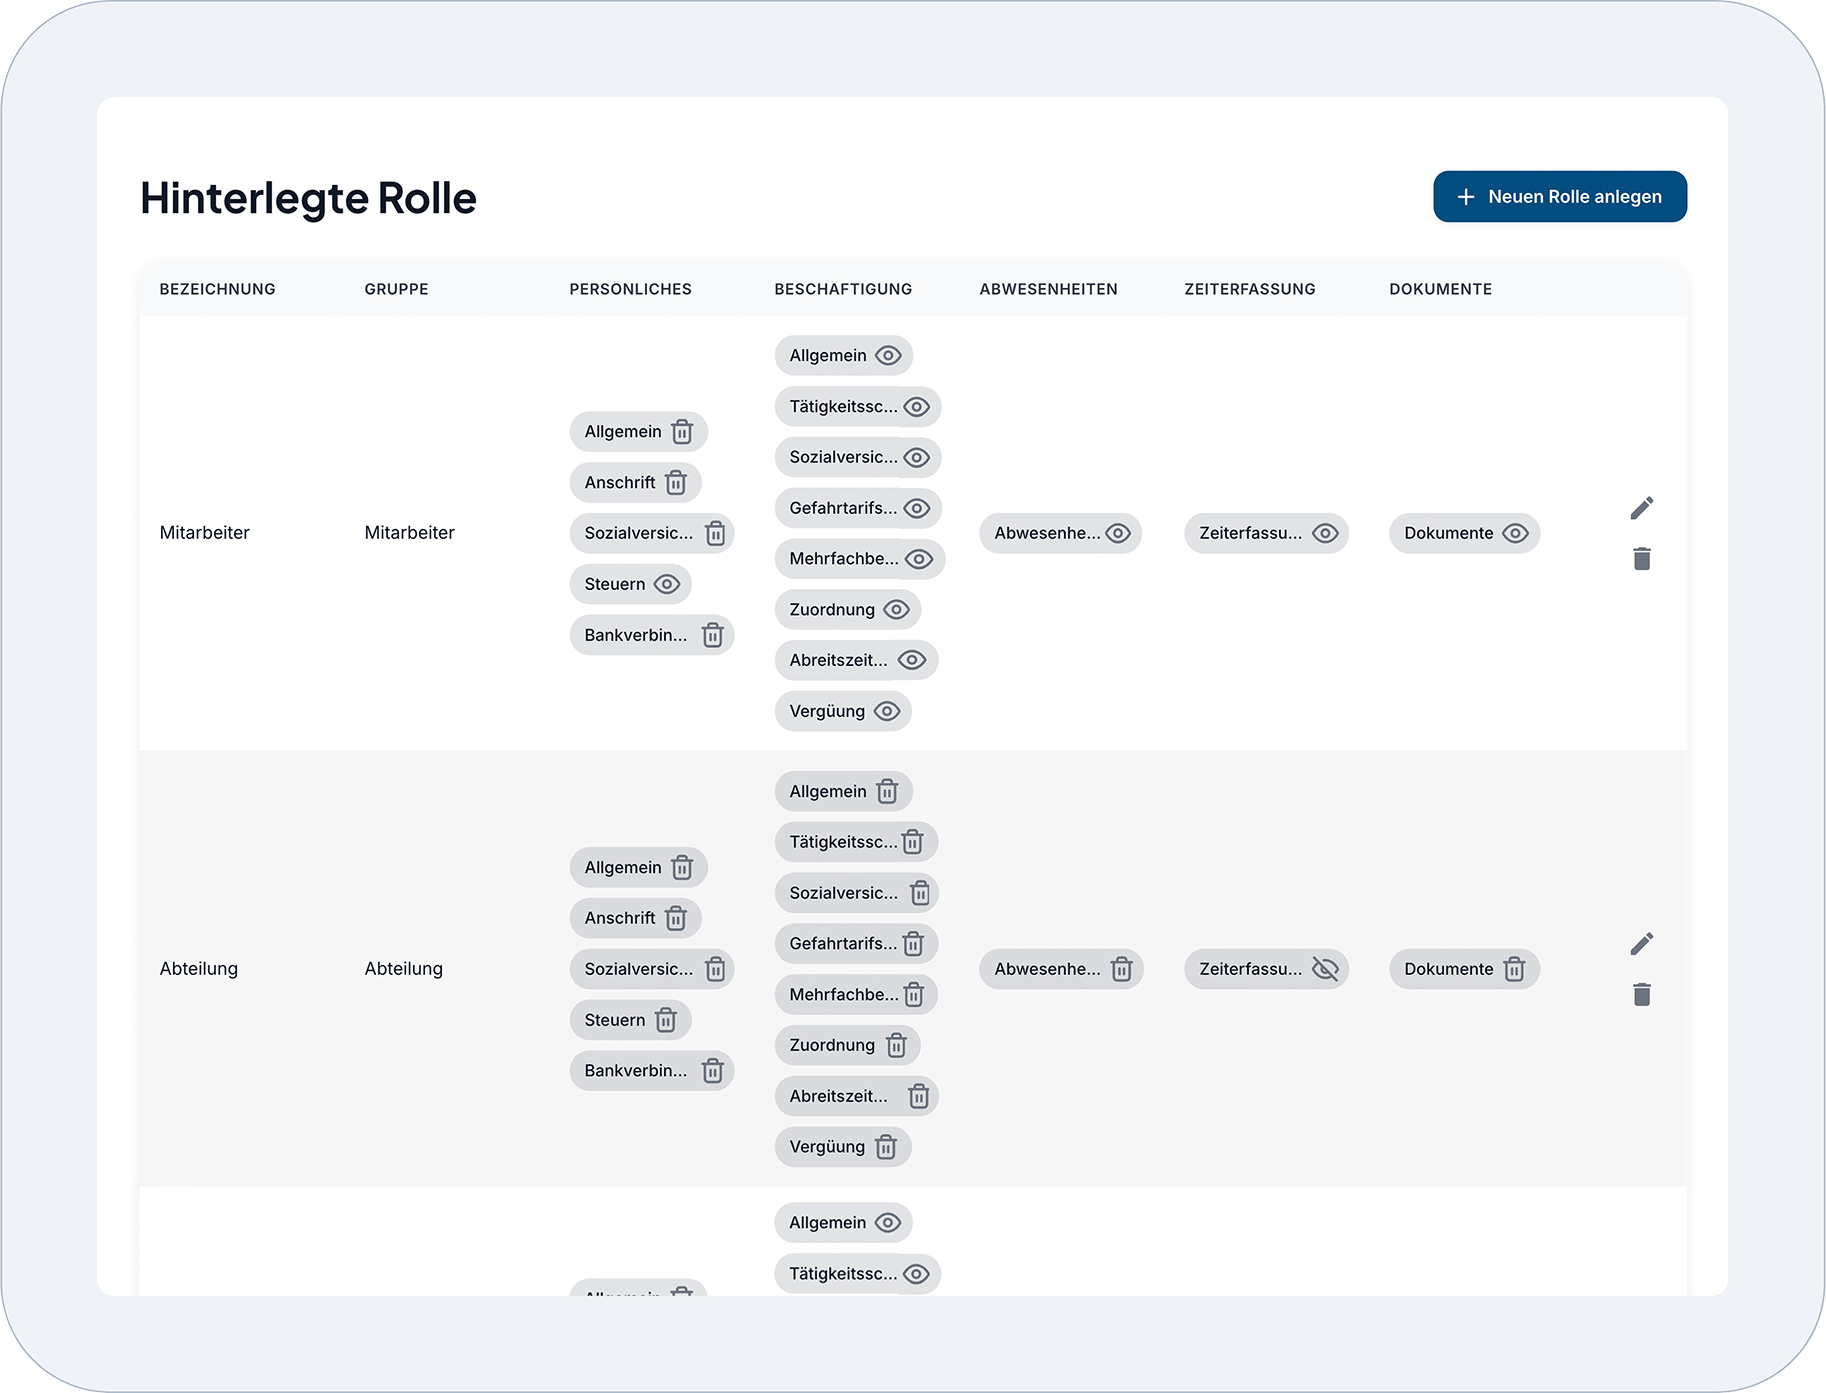
Task: Toggle crossed-out eye on Abteilung Zeiterfassu... chip
Action: (1324, 969)
